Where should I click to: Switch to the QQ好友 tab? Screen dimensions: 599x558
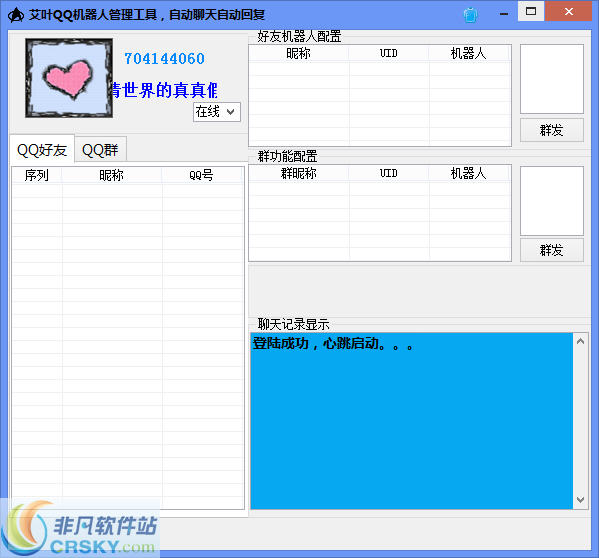tap(42, 150)
